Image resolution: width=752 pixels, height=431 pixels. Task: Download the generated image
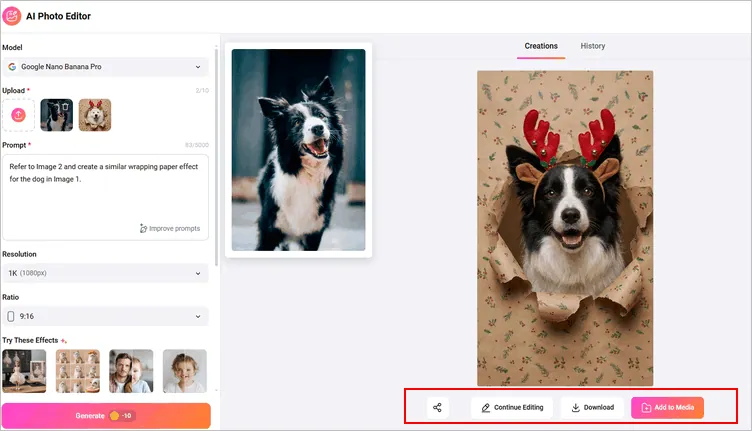(592, 408)
